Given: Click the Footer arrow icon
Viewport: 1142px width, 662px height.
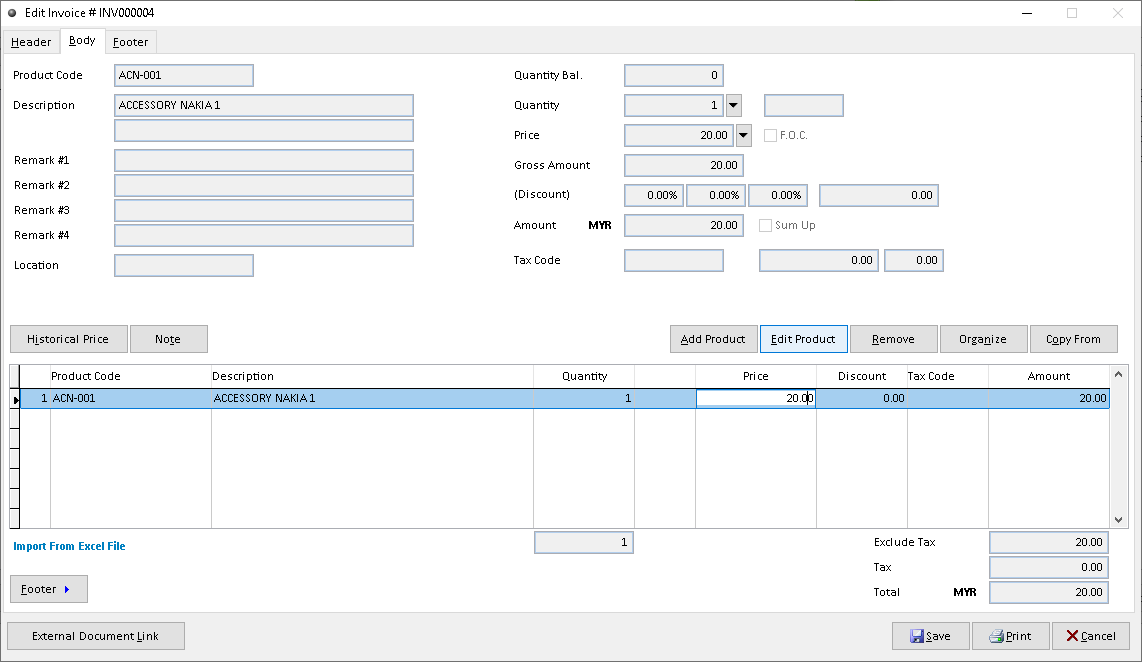Looking at the screenshot, I should point(68,589).
